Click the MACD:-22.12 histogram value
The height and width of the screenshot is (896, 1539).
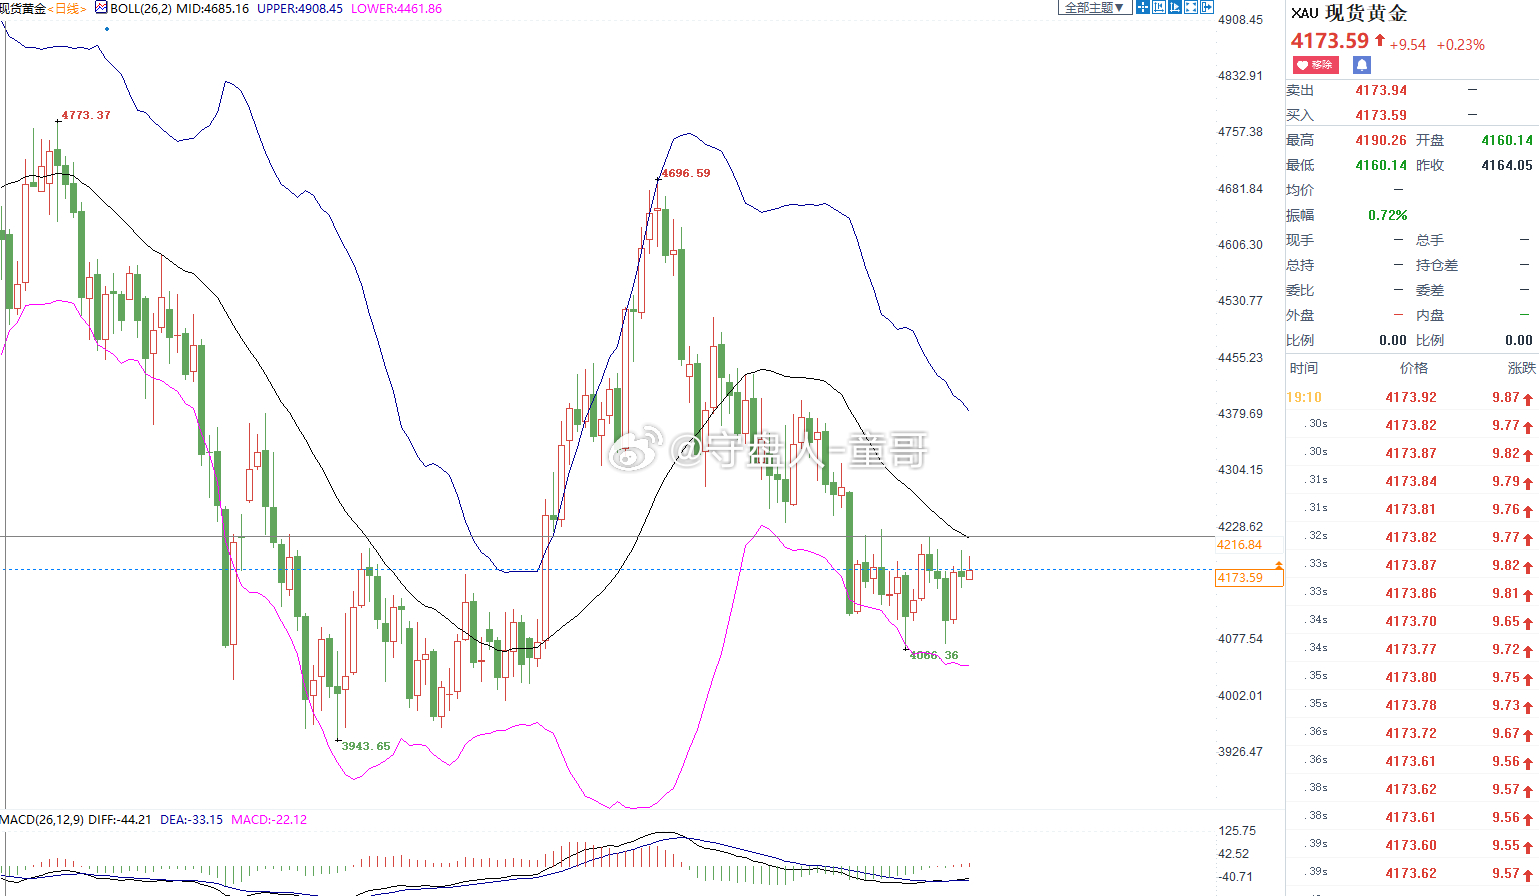pyautogui.click(x=269, y=820)
